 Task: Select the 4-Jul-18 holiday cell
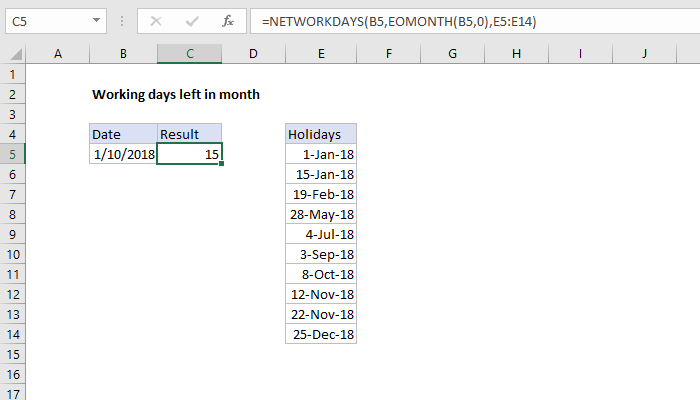coord(321,234)
